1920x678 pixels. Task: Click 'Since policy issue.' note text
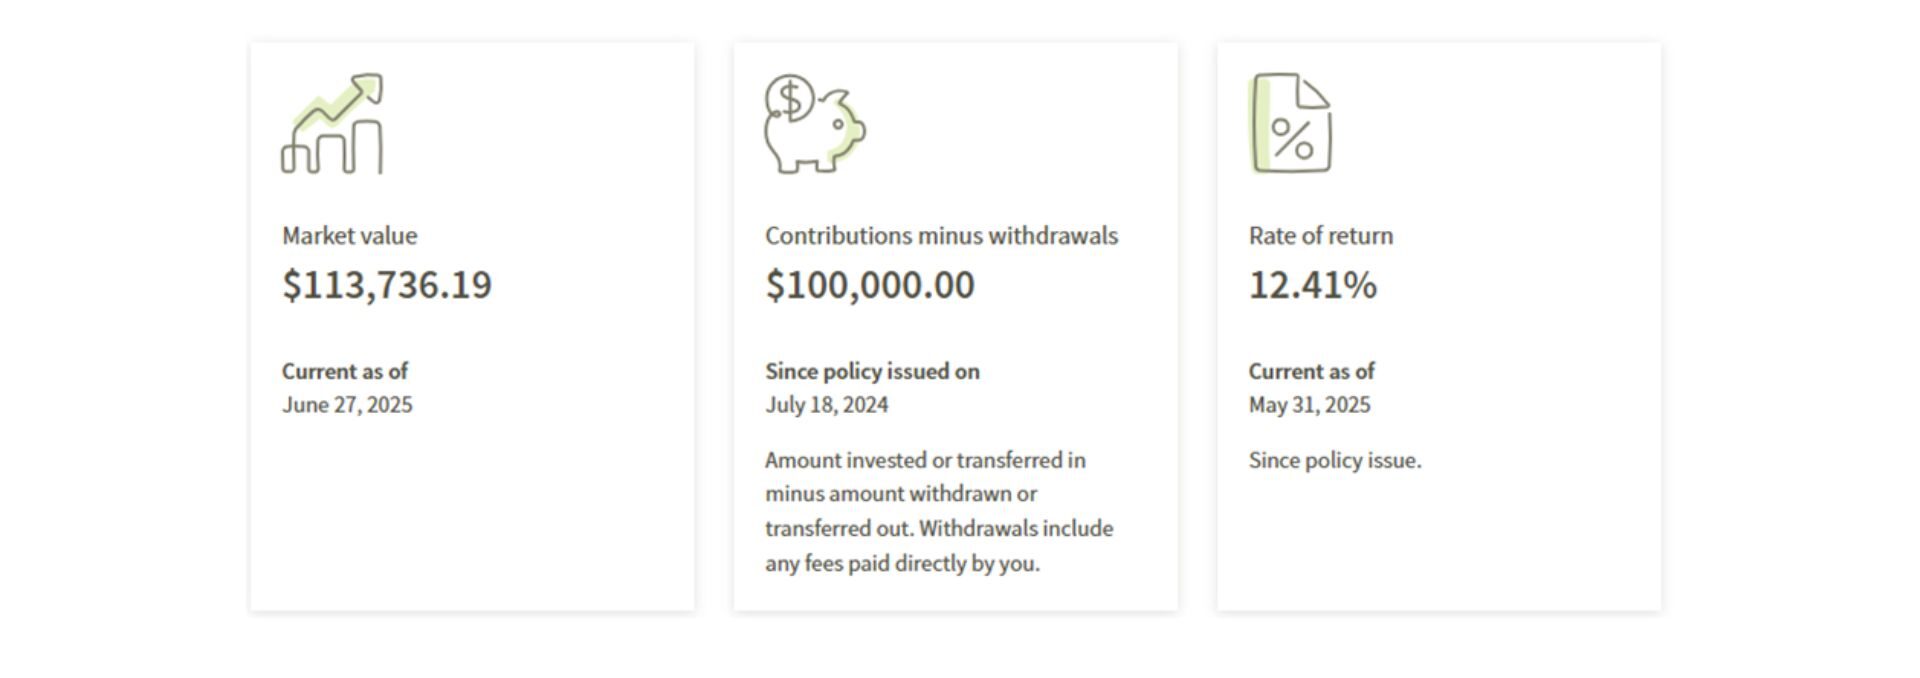click(1335, 460)
